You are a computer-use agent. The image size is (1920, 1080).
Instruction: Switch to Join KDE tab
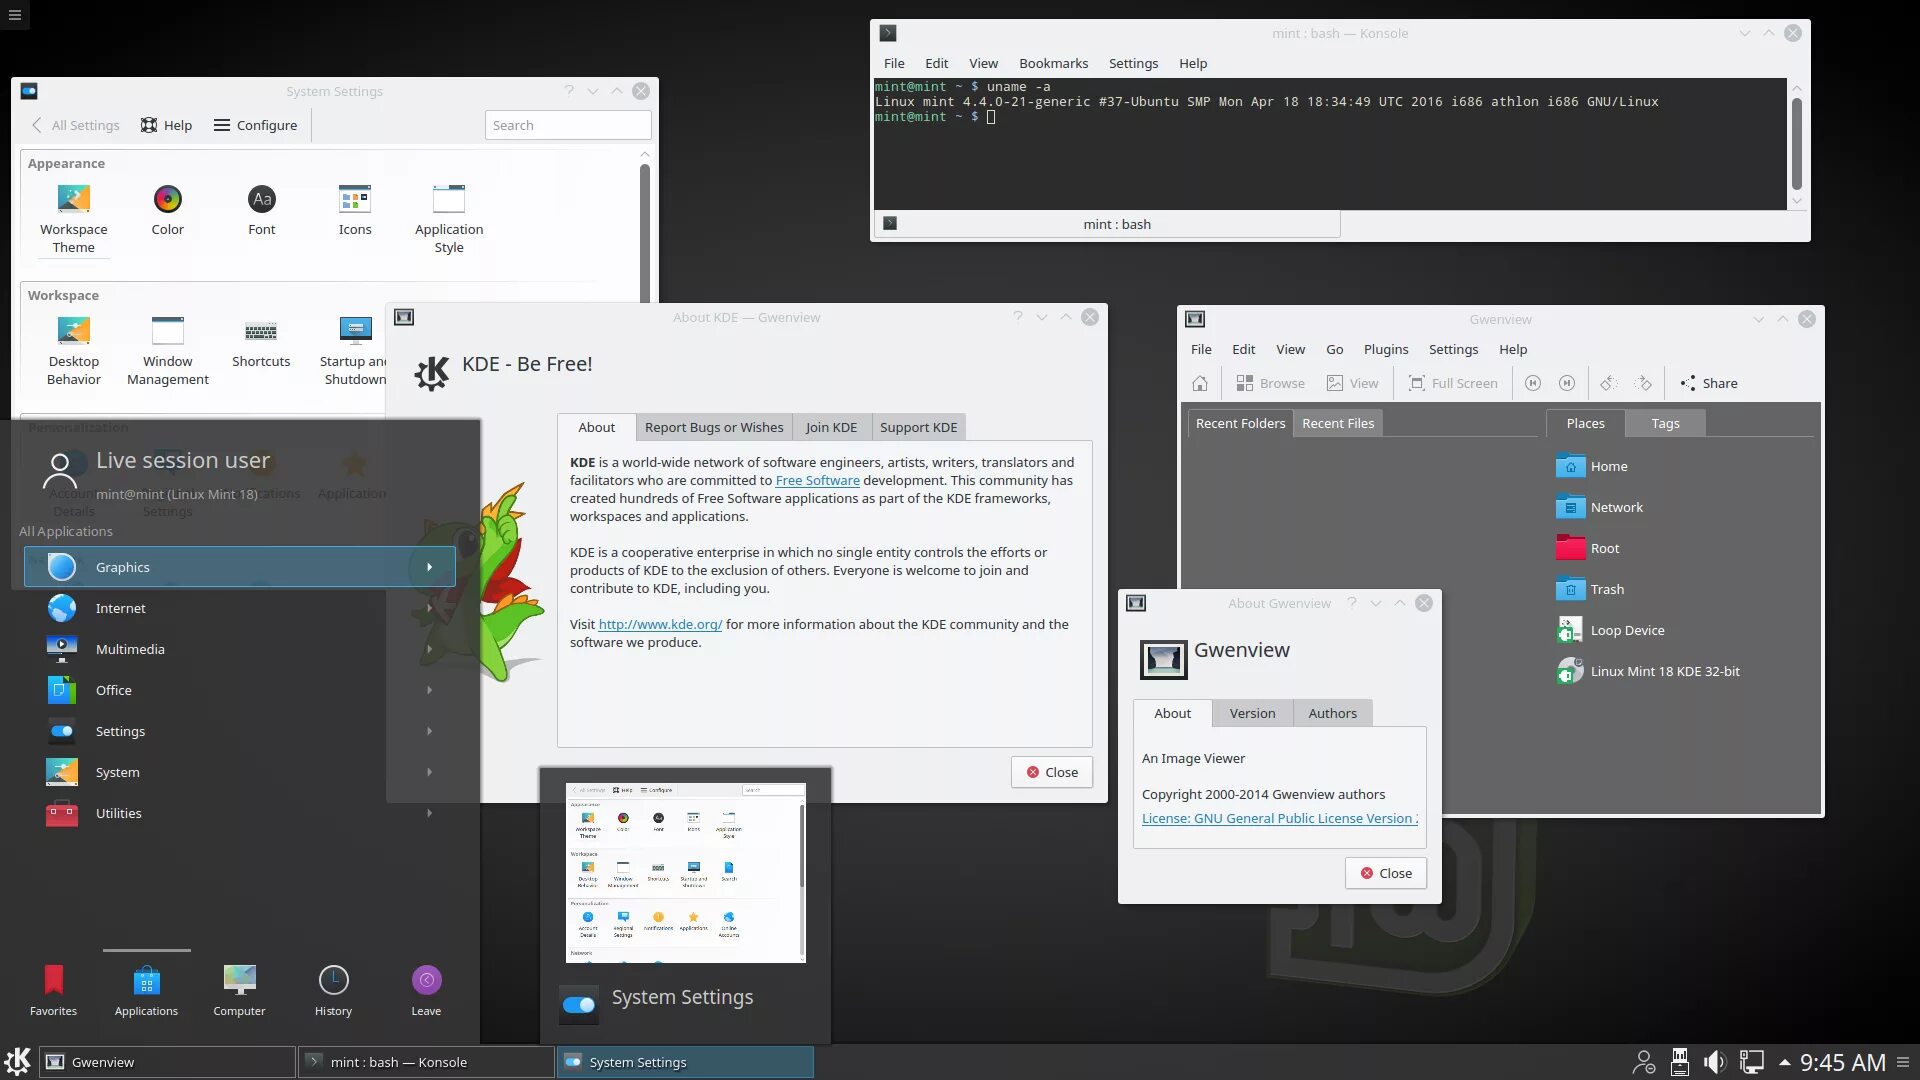(x=831, y=427)
